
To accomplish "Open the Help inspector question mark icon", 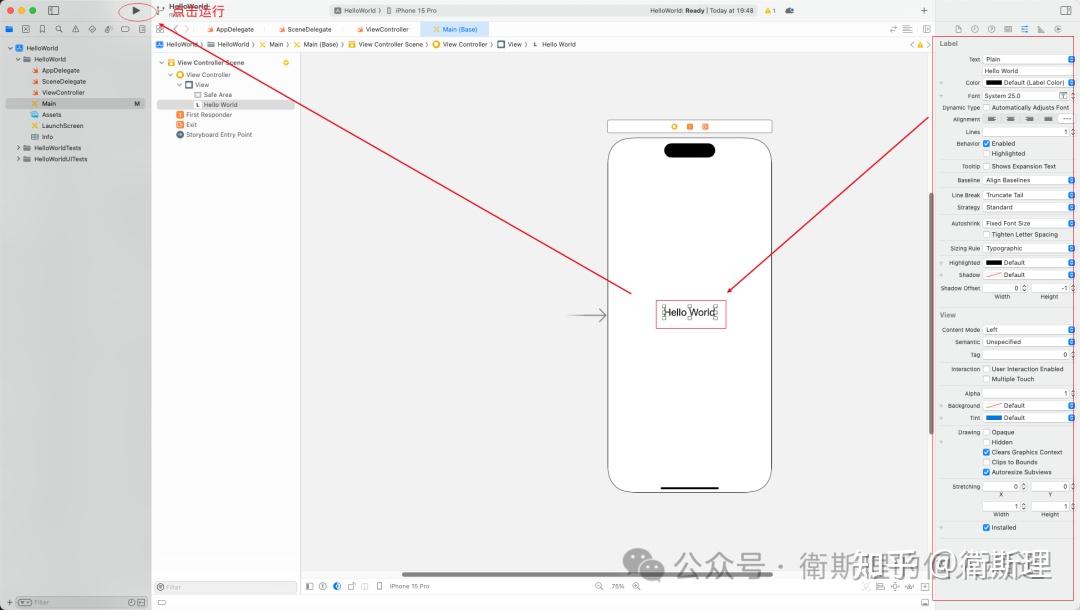I will pos(991,29).
